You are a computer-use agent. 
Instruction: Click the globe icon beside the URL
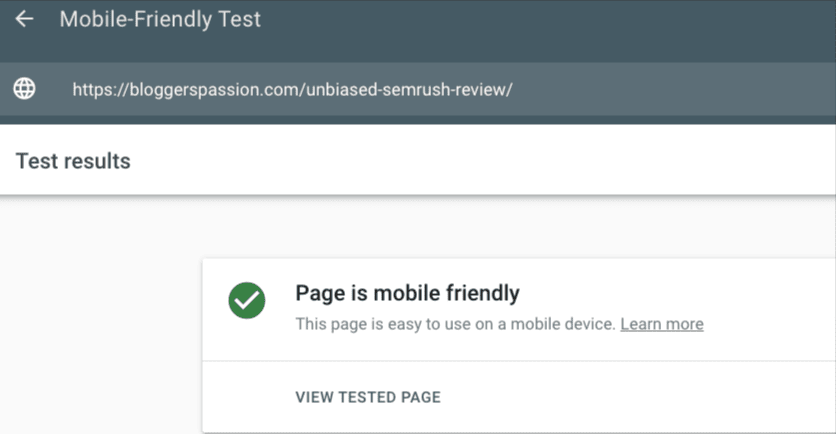[x=25, y=89]
